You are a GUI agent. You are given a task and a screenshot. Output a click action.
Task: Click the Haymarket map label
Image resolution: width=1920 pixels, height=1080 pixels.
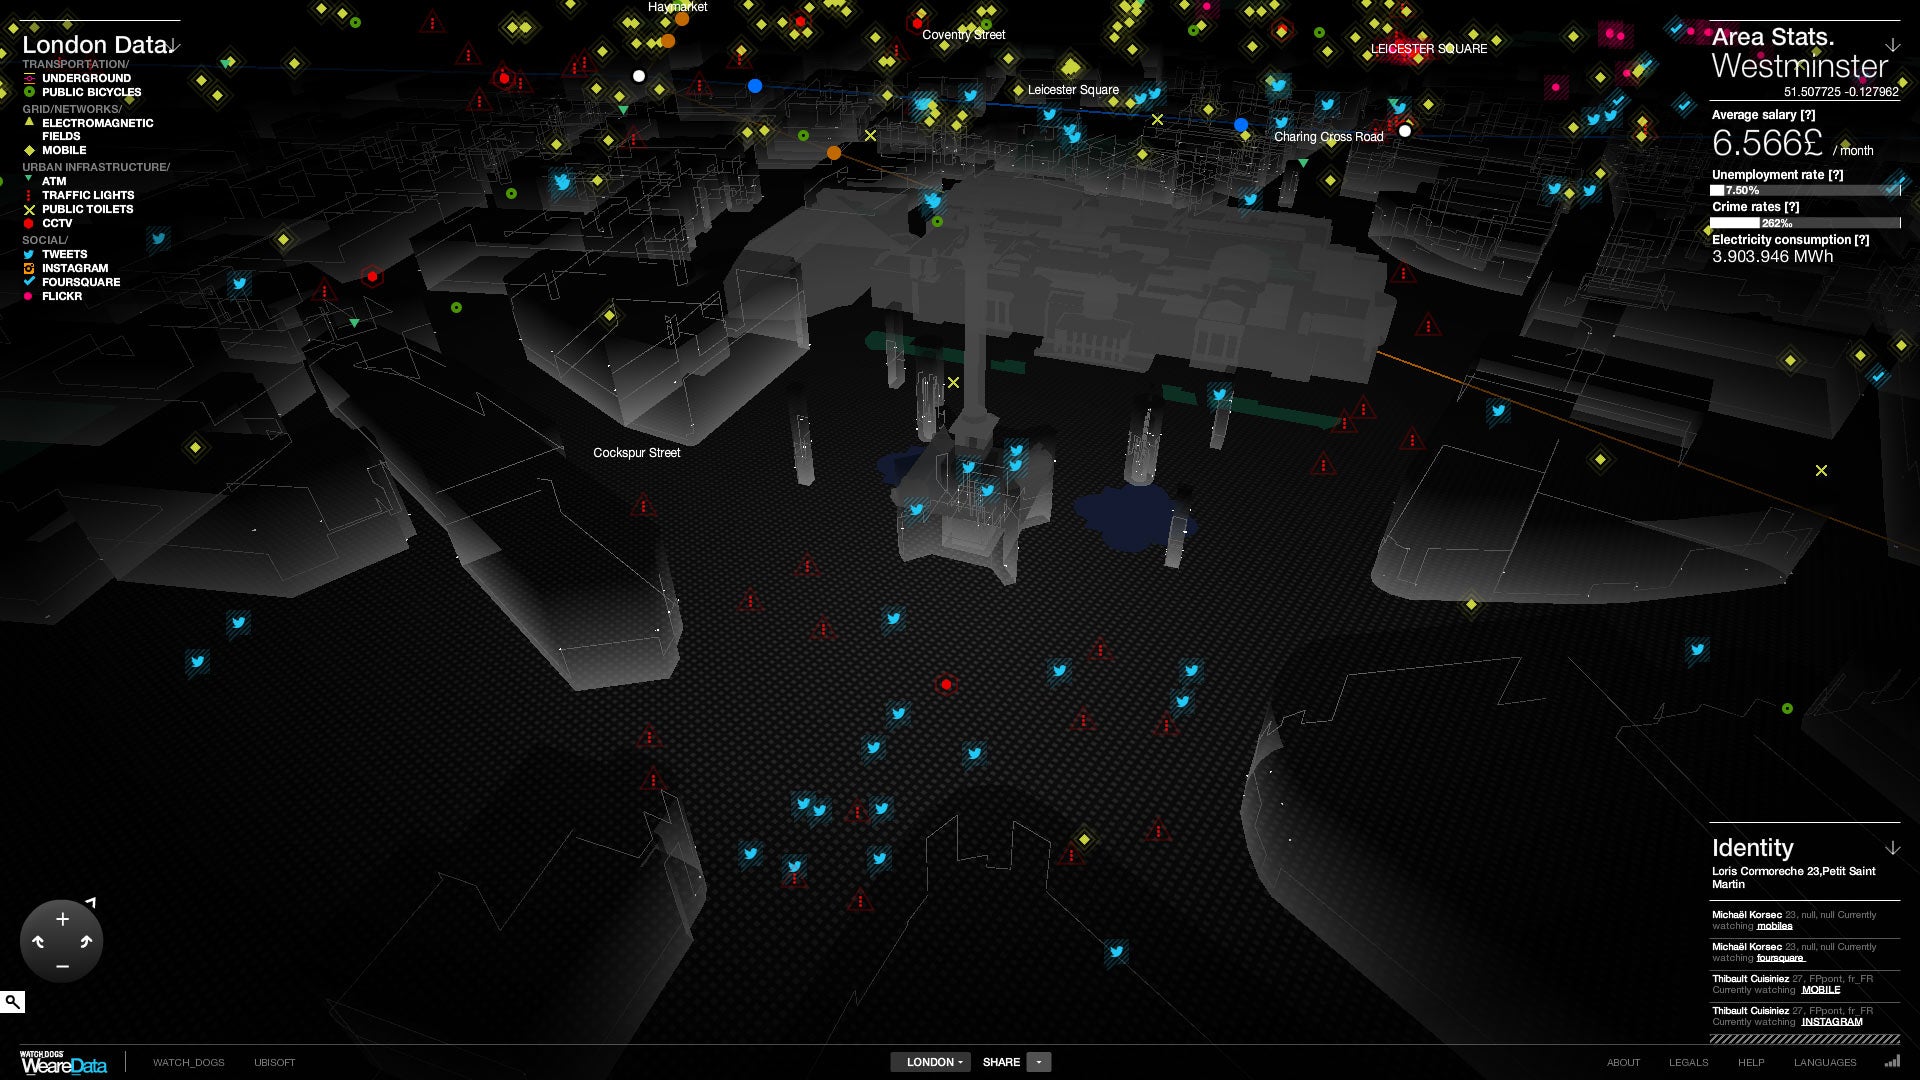(x=677, y=7)
